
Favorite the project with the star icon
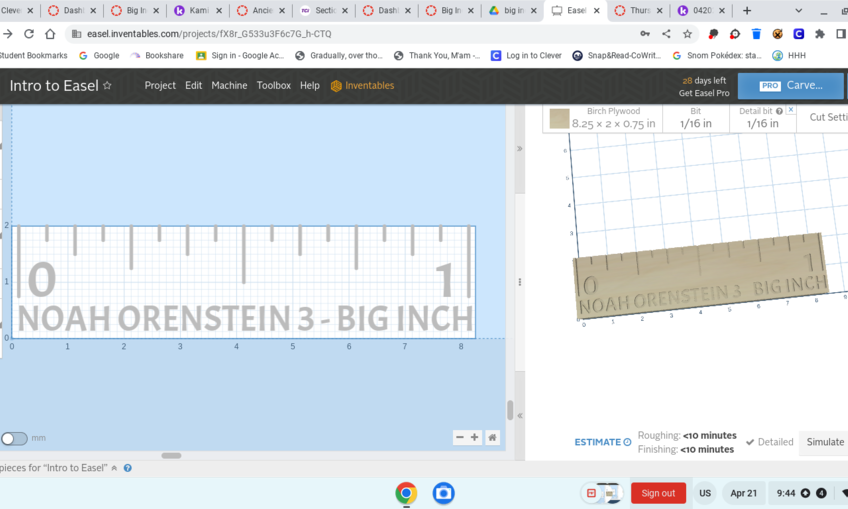pyautogui.click(x=107, y=85)
